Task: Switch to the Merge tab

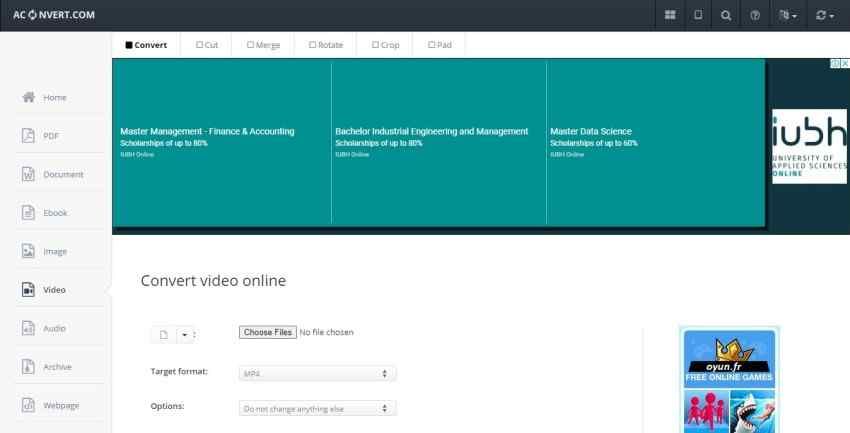Action: coord(263,45)
